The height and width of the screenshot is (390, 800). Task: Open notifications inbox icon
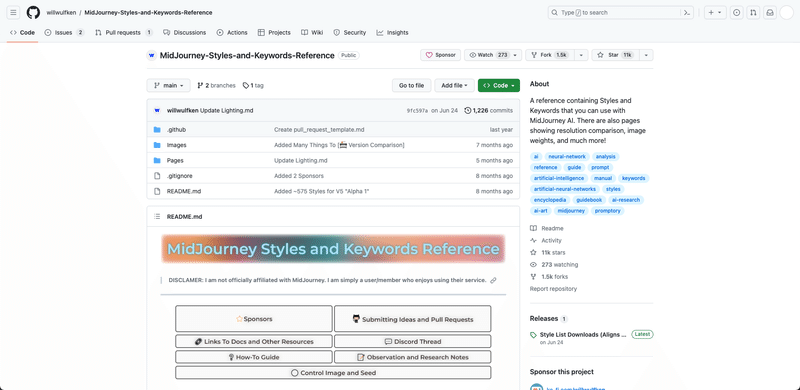(x=770, y=13)
